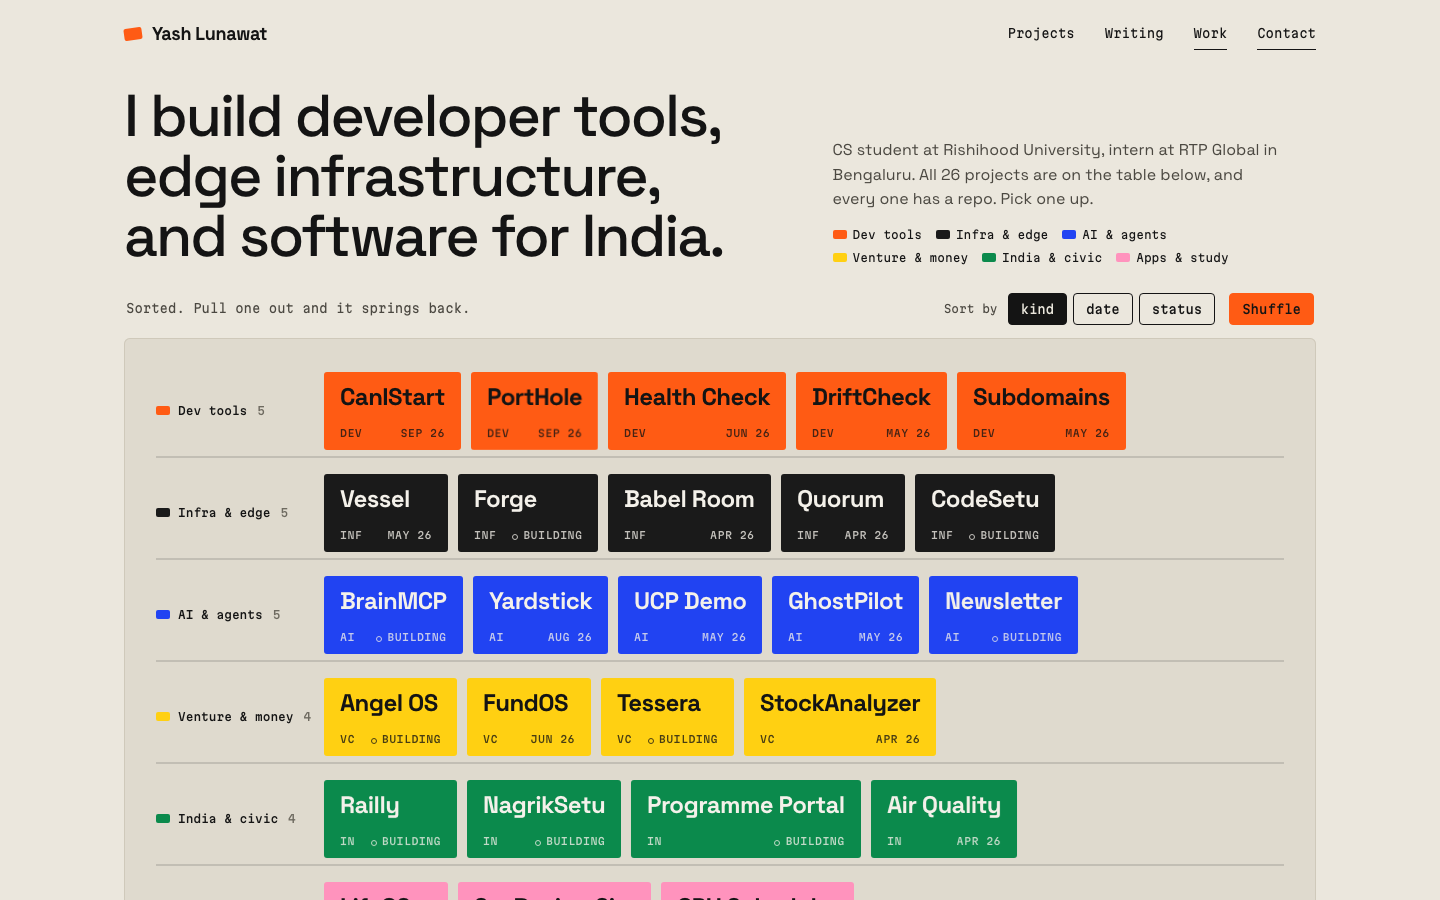Click the Dev tools row label
Screen dimensions: 1440x900
click(211, 411)
